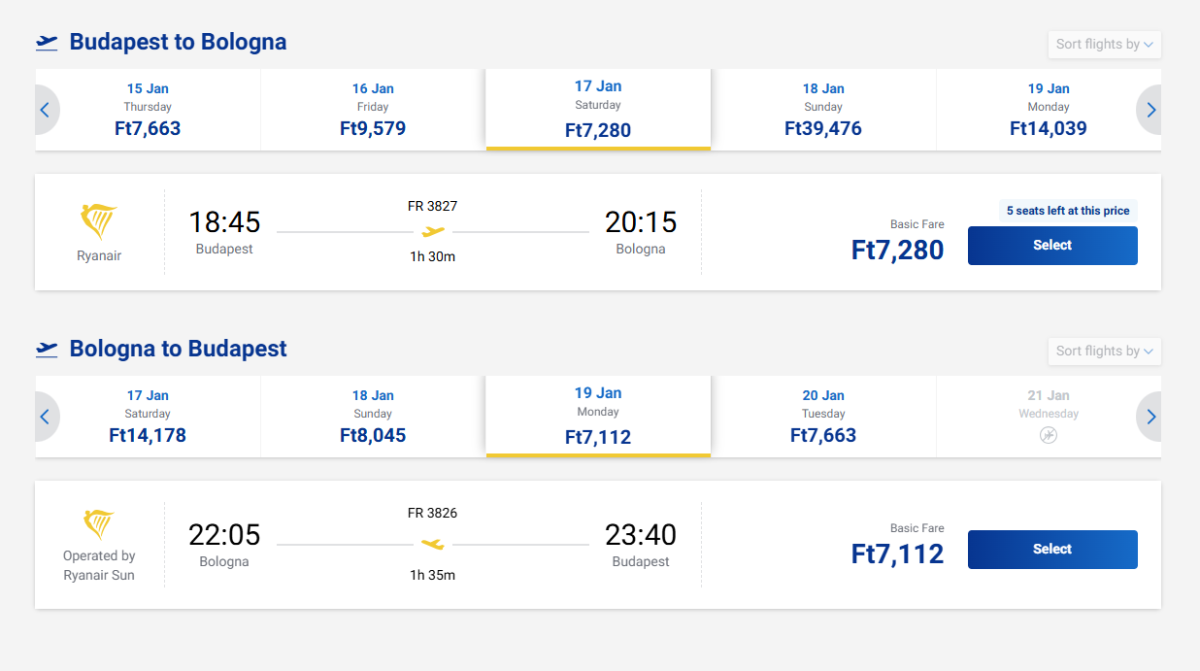This screenshot has width=1200, height=671.
Task: Select the Ft7,112 Bologna to Budapest flight
Action: pyautogui.click(x=1052, y=549)
